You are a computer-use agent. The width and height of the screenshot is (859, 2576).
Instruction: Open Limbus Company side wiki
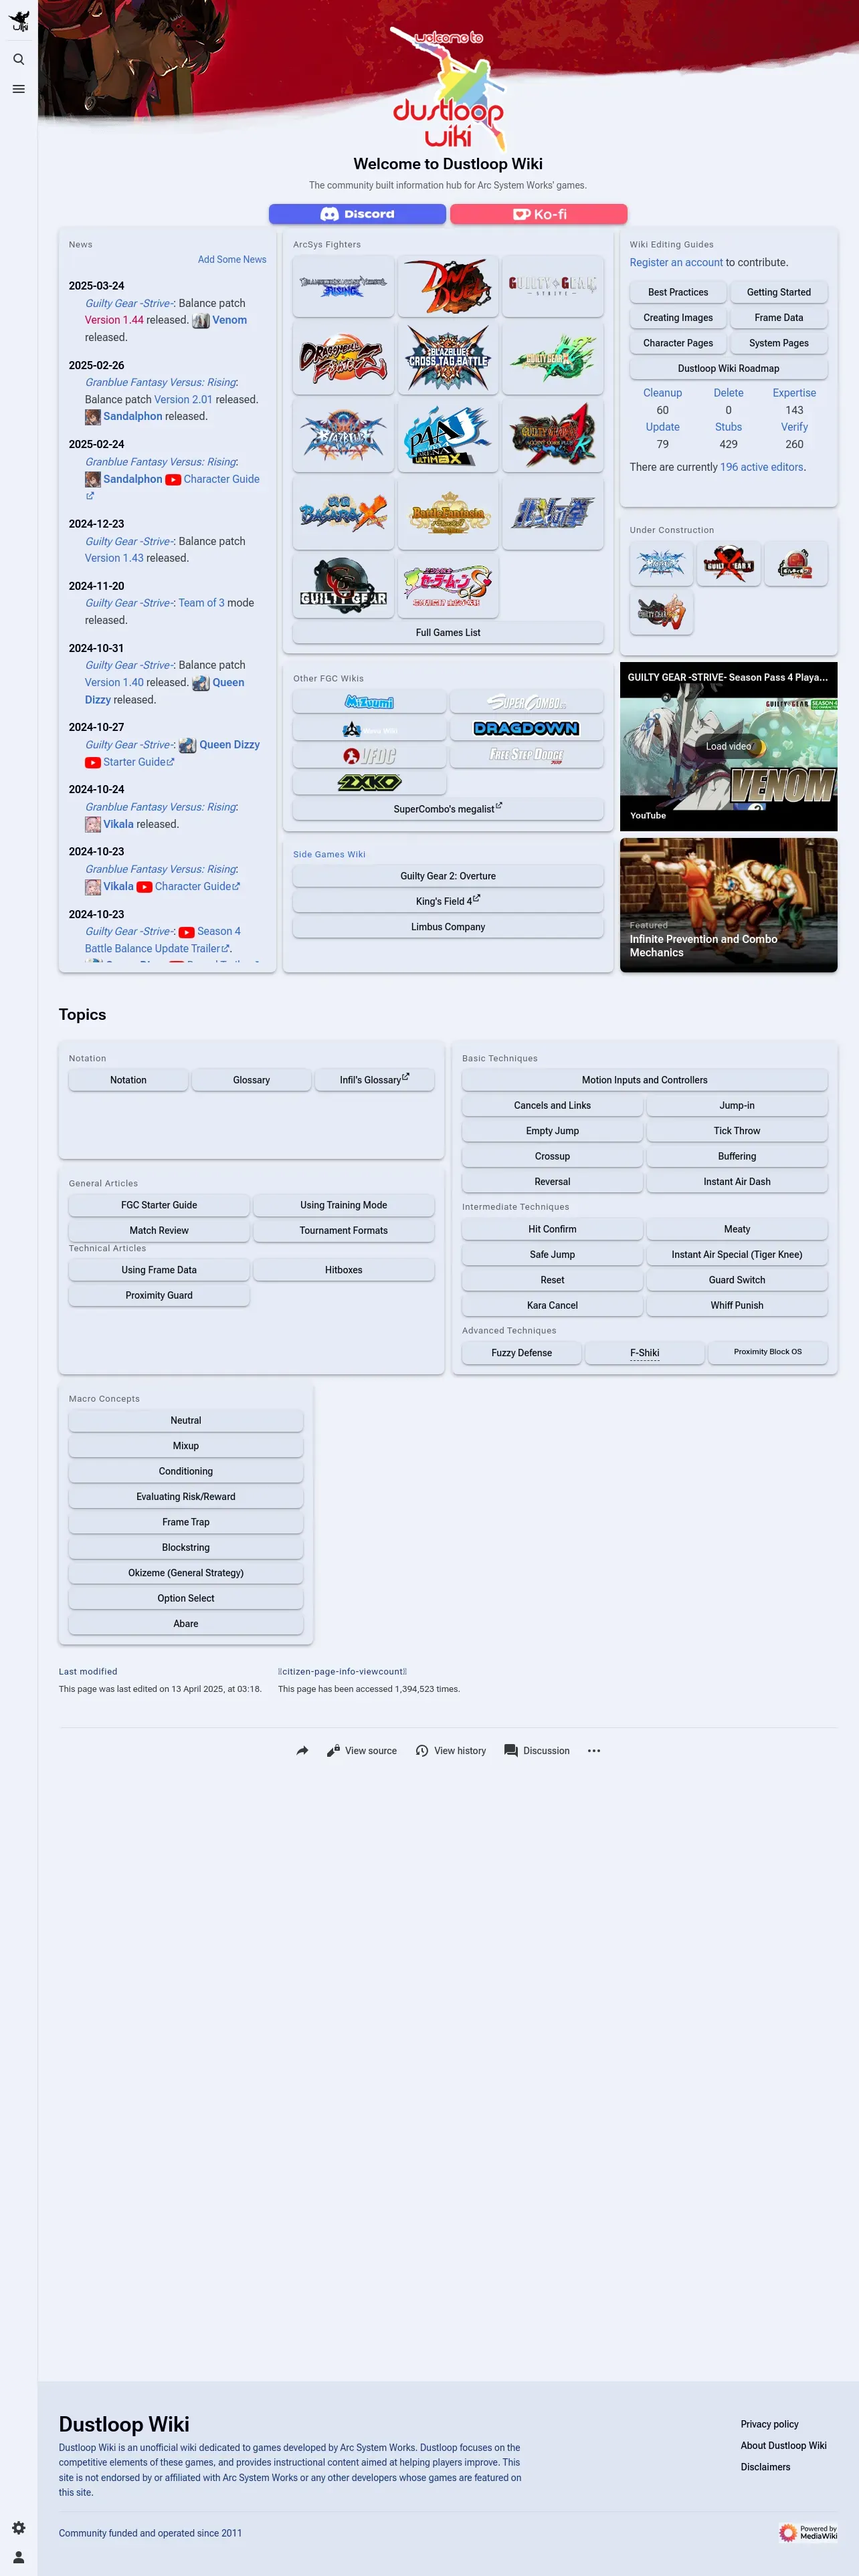pos(448,927)
